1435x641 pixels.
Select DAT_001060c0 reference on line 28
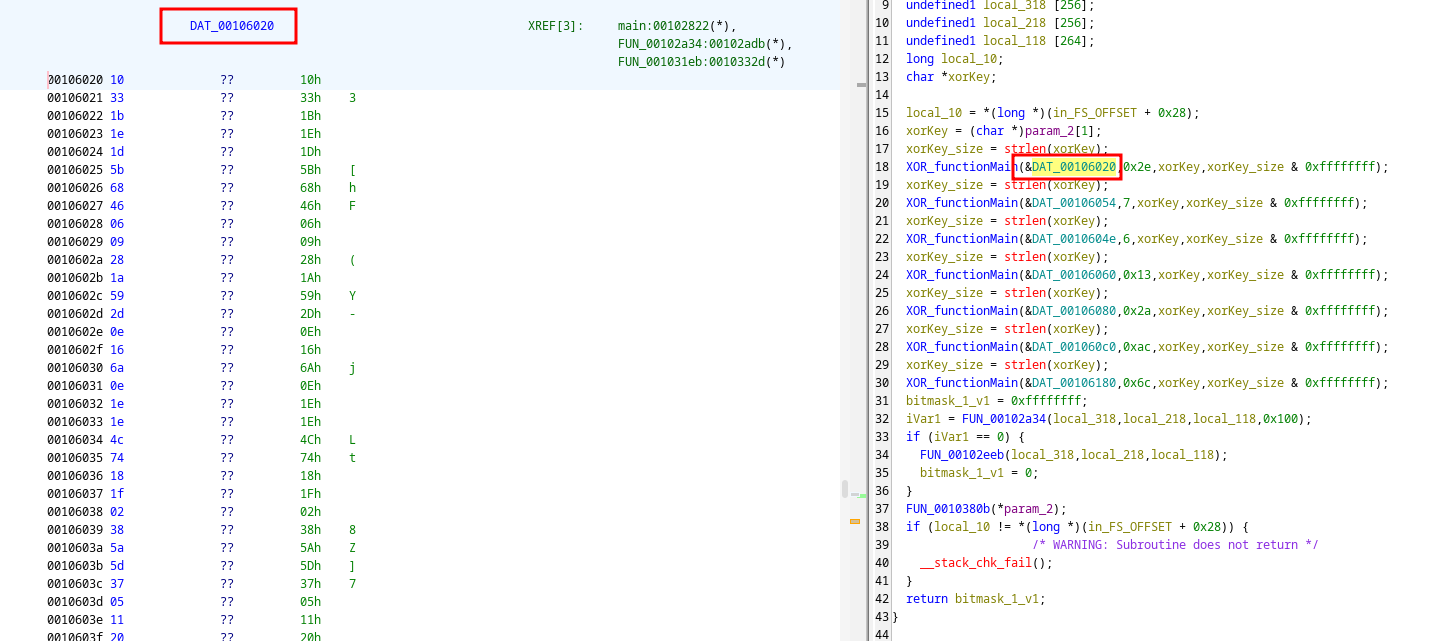coord(1073,347)
